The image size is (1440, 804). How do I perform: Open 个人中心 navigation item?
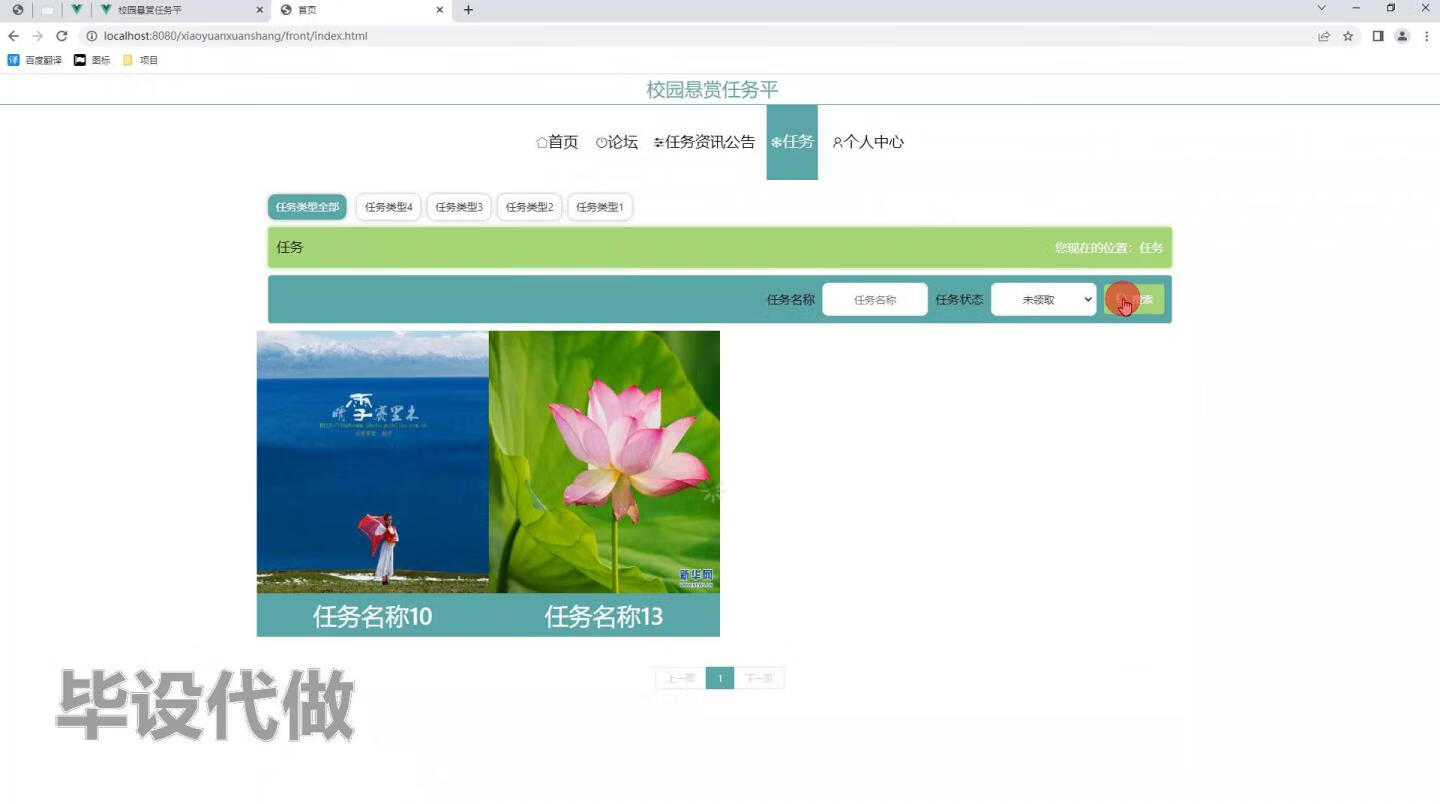pyautogui.click(x=867, y=142)
